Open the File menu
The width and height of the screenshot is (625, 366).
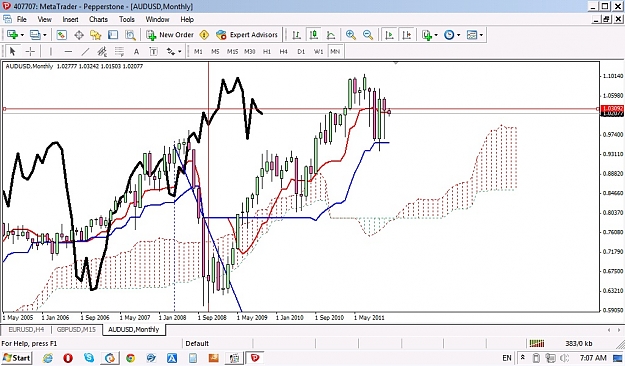[22, 19]
